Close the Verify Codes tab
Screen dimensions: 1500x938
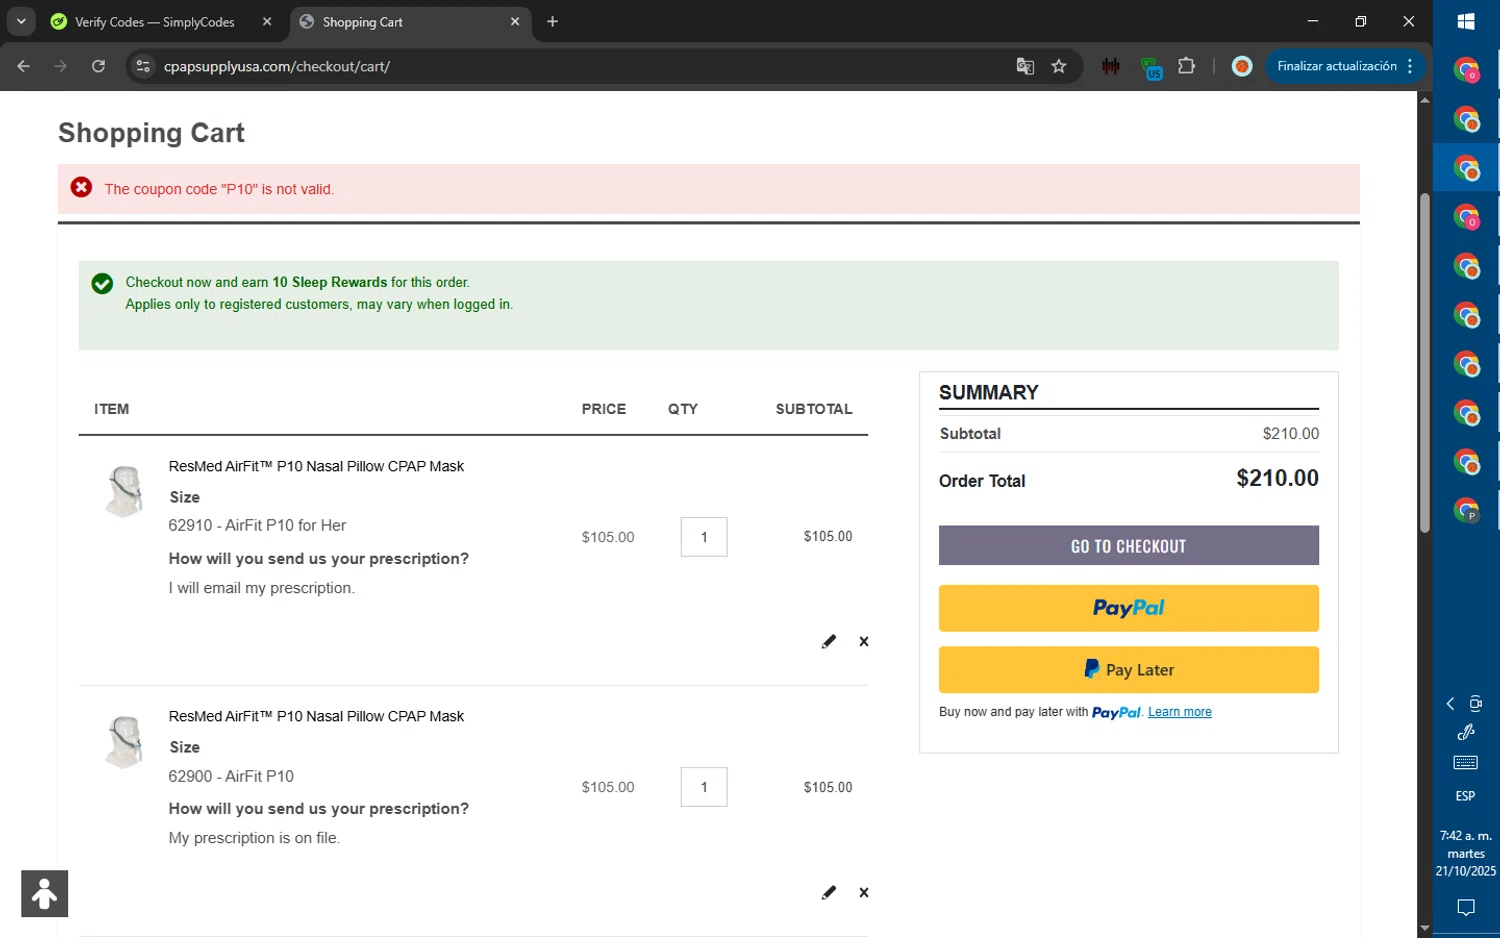pos(267,21)
